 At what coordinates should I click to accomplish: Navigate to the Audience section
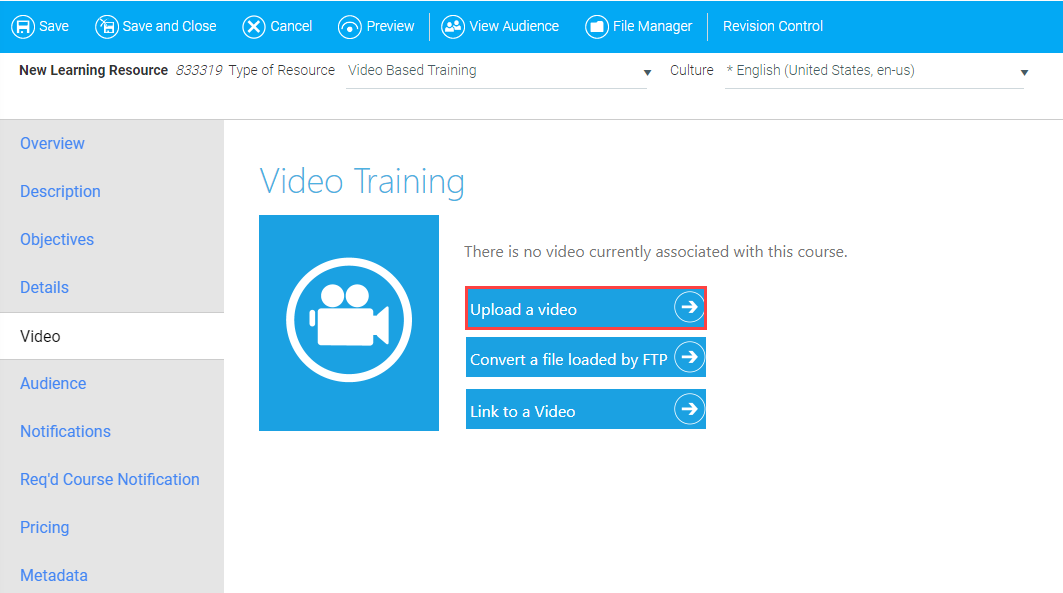[53, 383]
